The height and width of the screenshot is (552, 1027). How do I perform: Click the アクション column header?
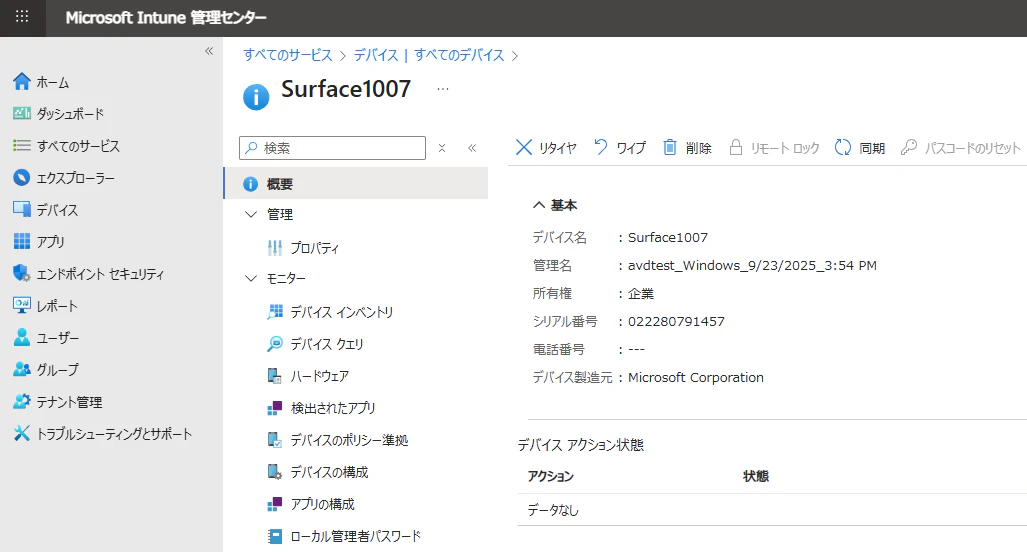point(551,477)
